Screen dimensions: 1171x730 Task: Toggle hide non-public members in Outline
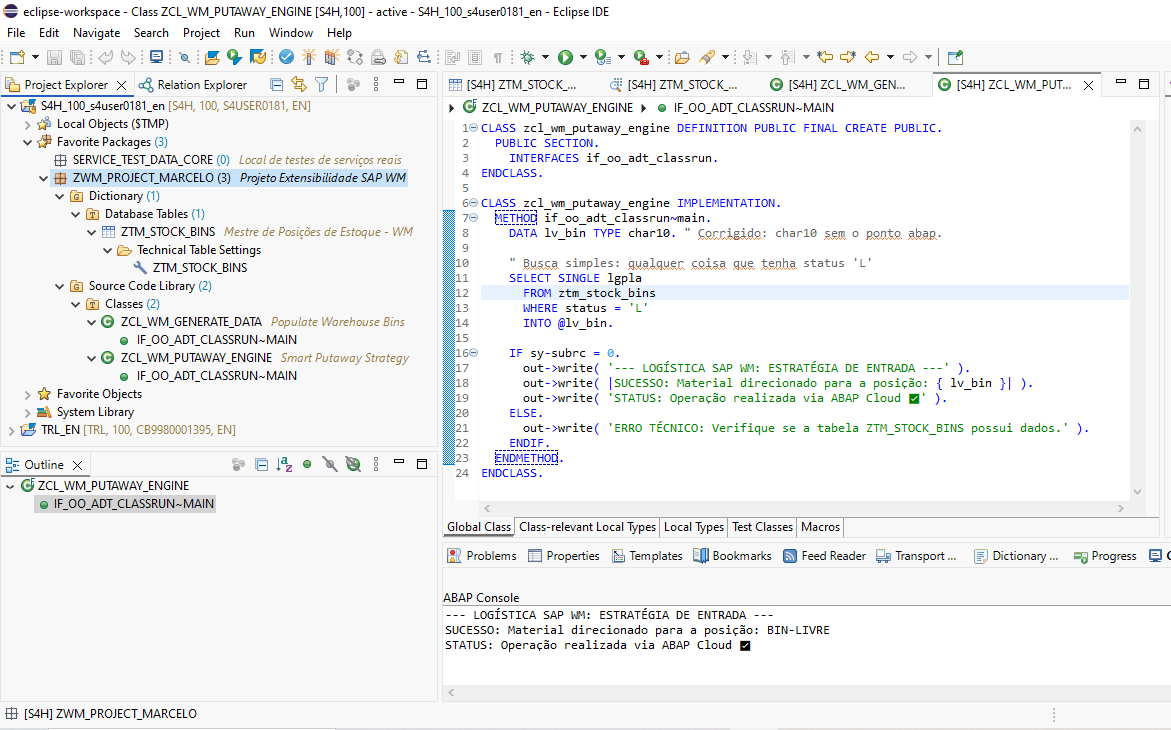pos(307,464)
